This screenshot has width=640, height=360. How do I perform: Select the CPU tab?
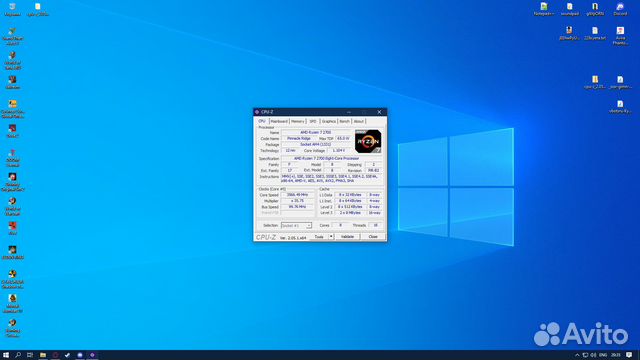[262, 121]
